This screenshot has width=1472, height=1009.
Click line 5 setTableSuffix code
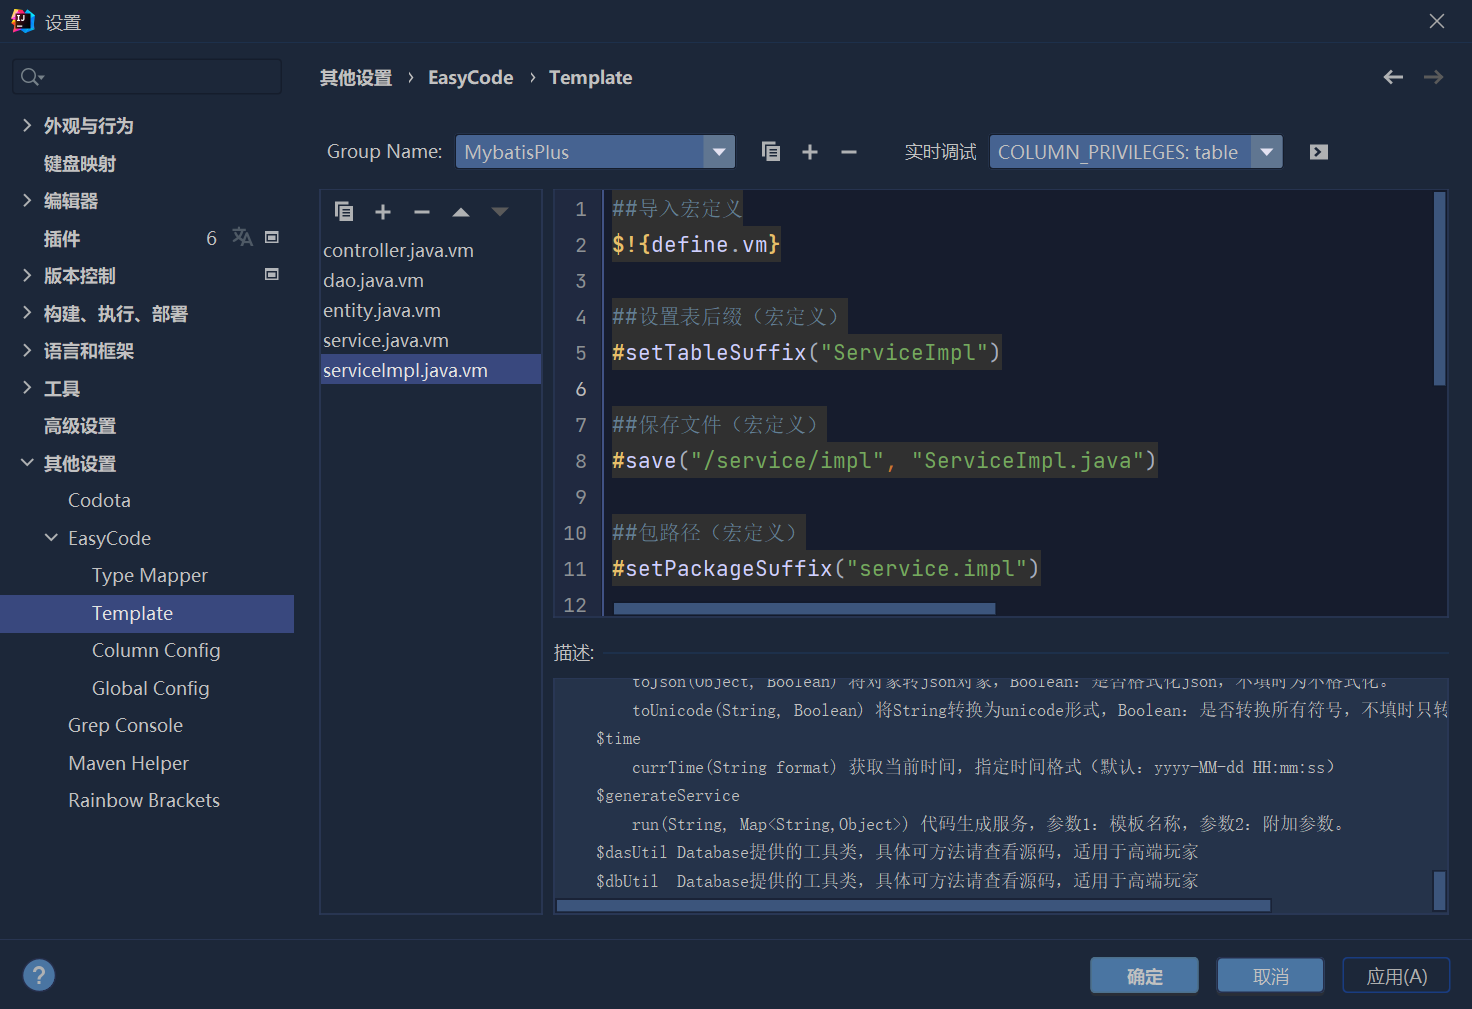coord(806,352)
